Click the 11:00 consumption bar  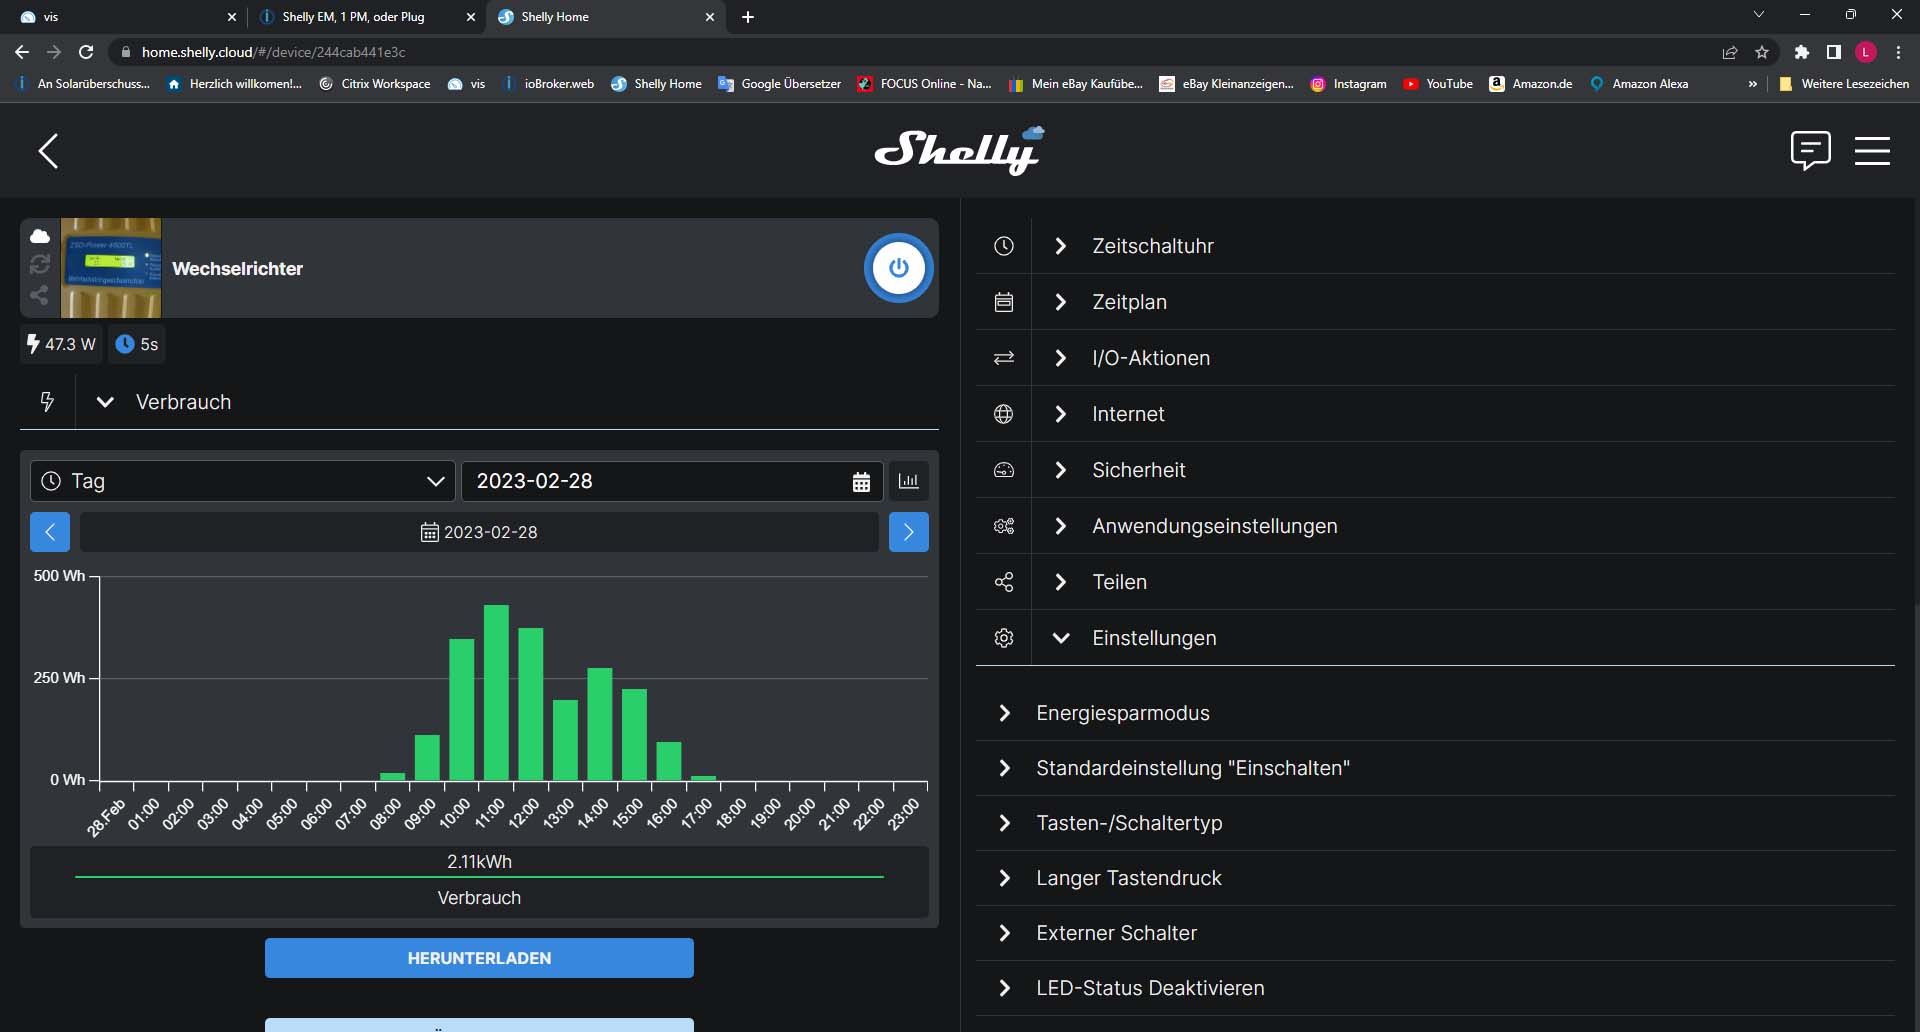(x=496, y=692)
